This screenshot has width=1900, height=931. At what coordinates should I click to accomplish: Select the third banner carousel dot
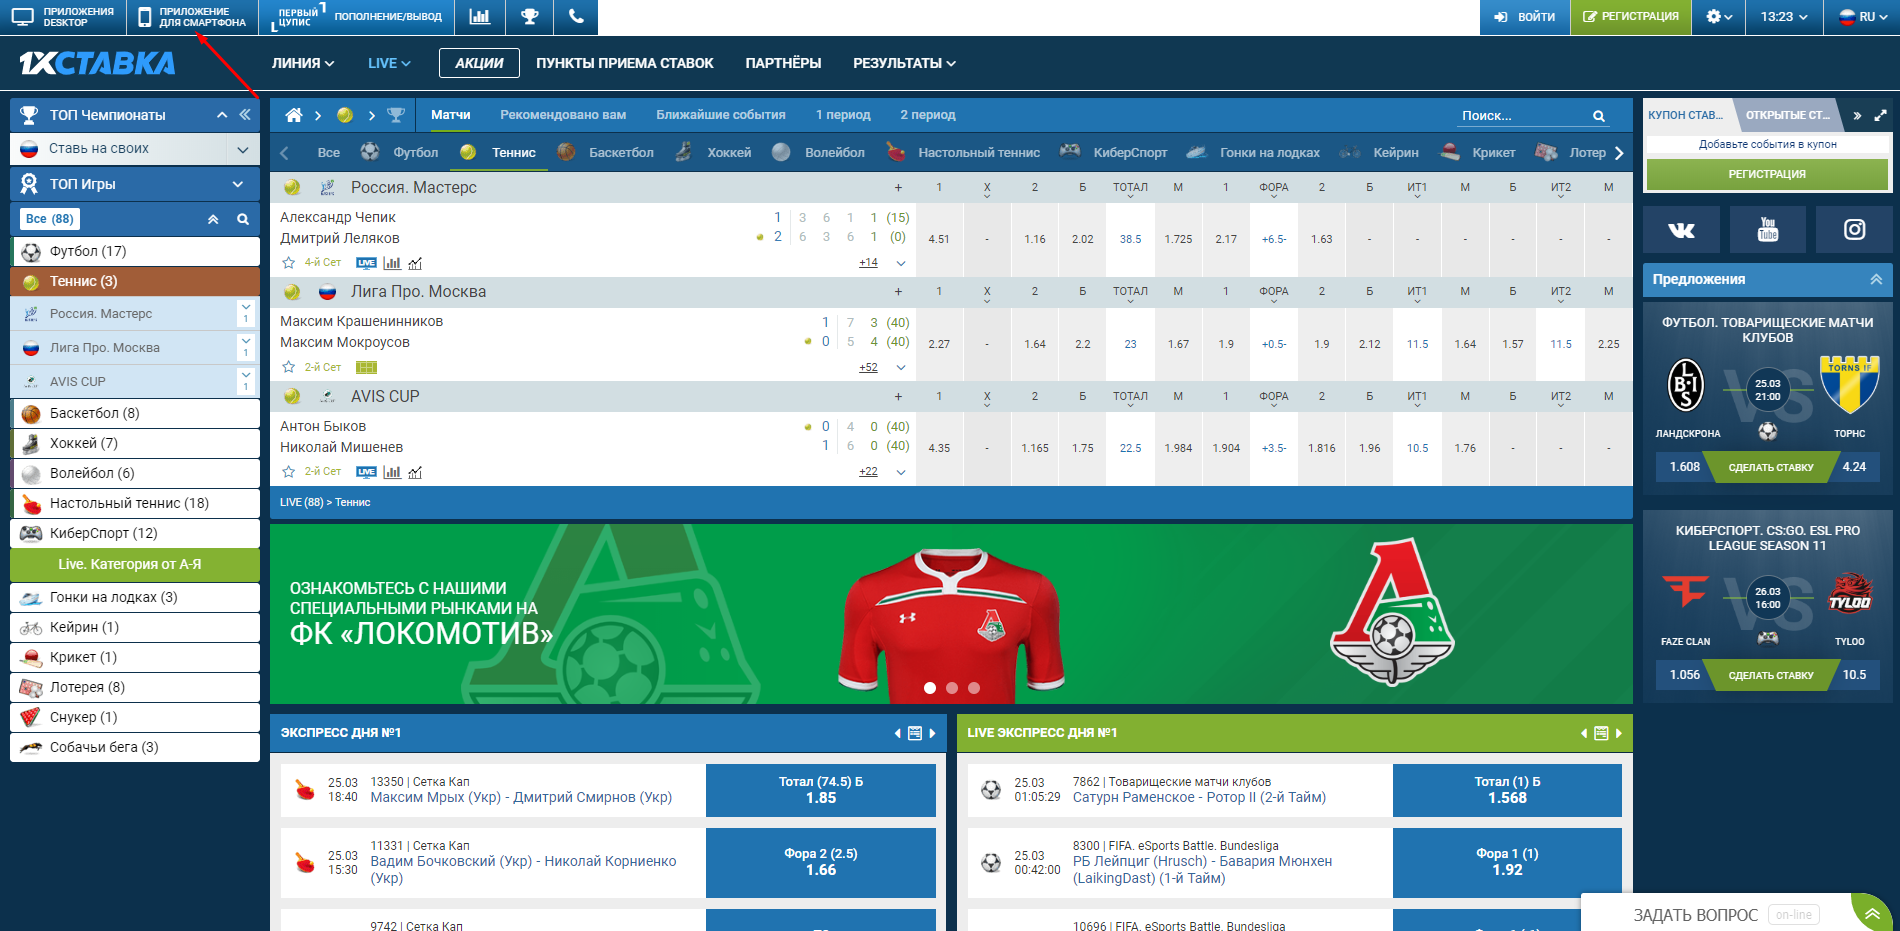[974, 688]
